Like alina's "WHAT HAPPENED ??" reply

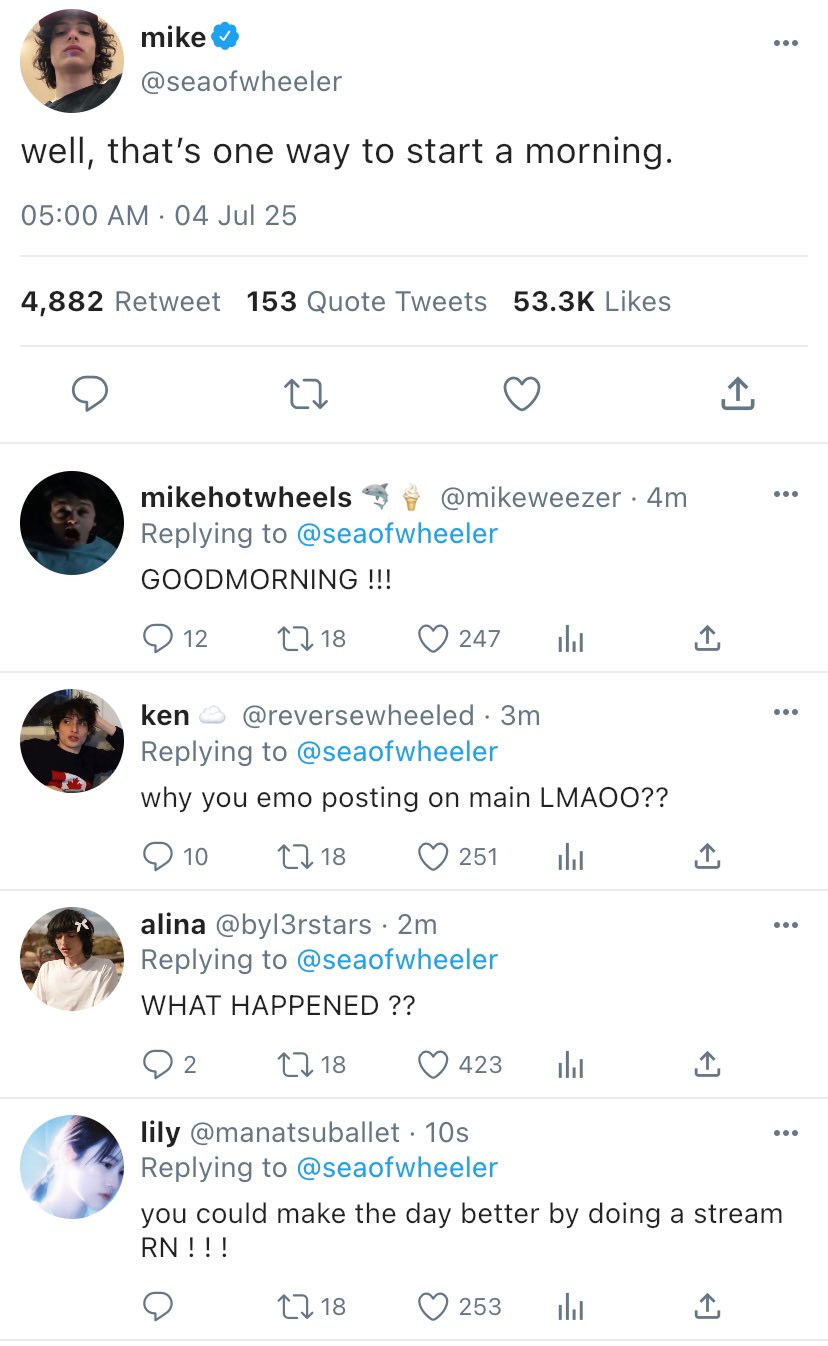(432, 1065)
